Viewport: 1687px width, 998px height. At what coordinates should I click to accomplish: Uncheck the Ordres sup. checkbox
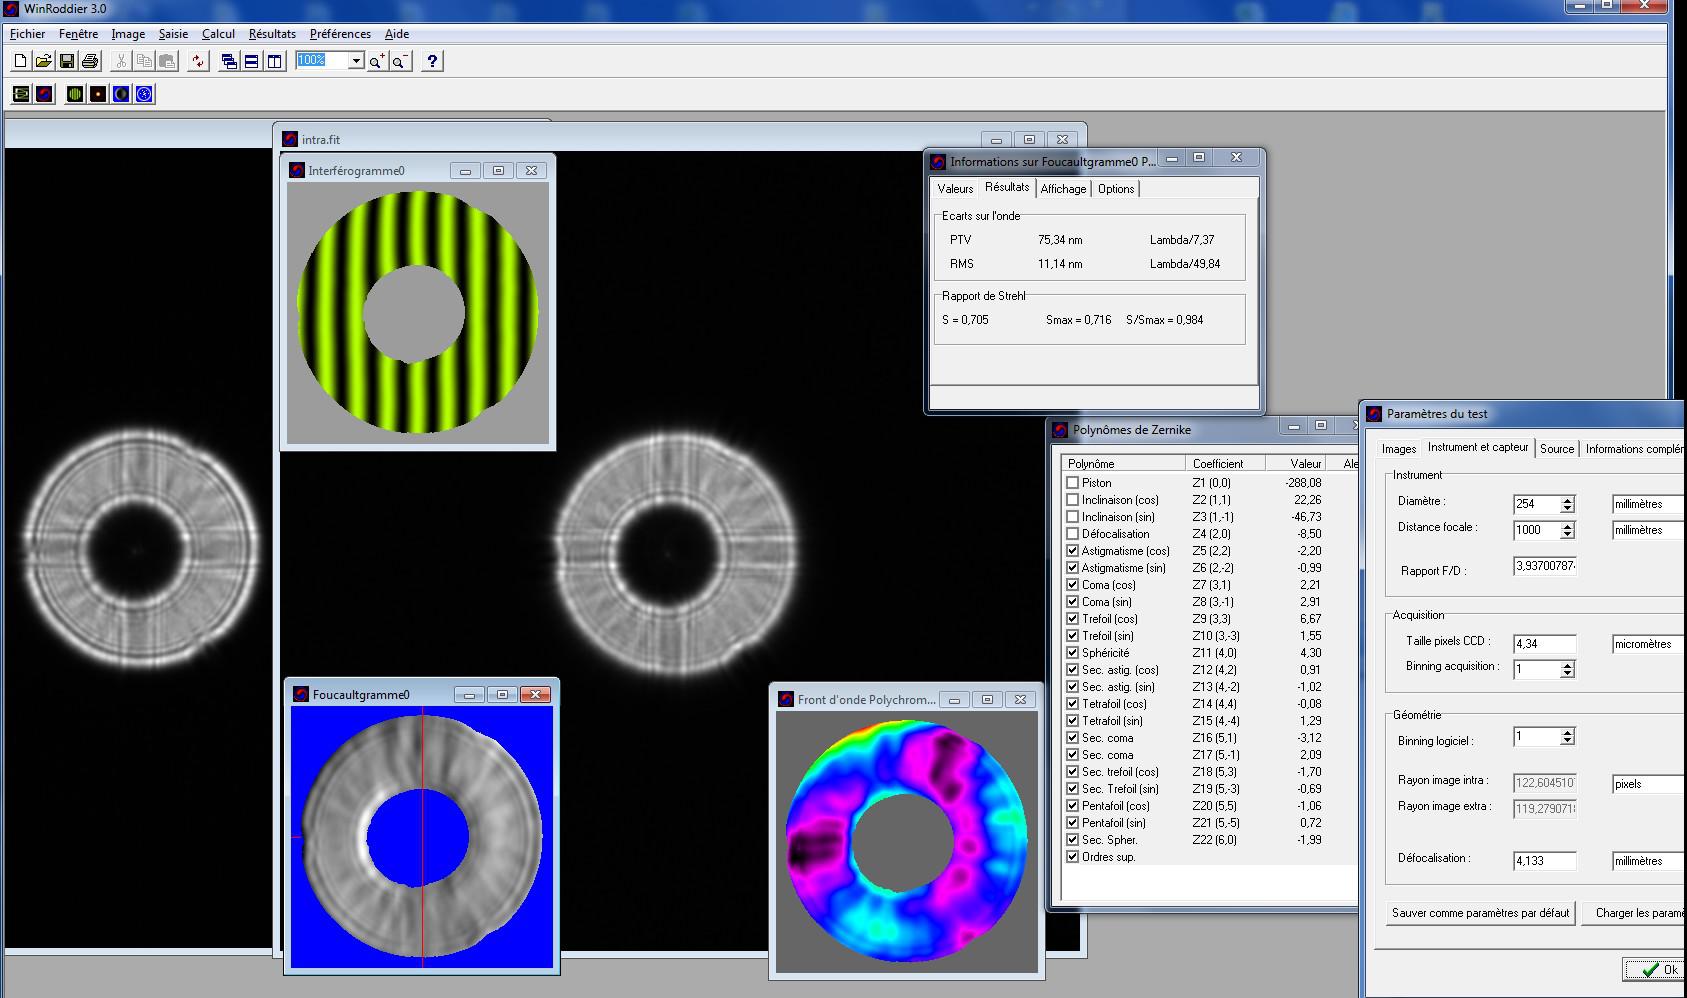click(1072, 857)
